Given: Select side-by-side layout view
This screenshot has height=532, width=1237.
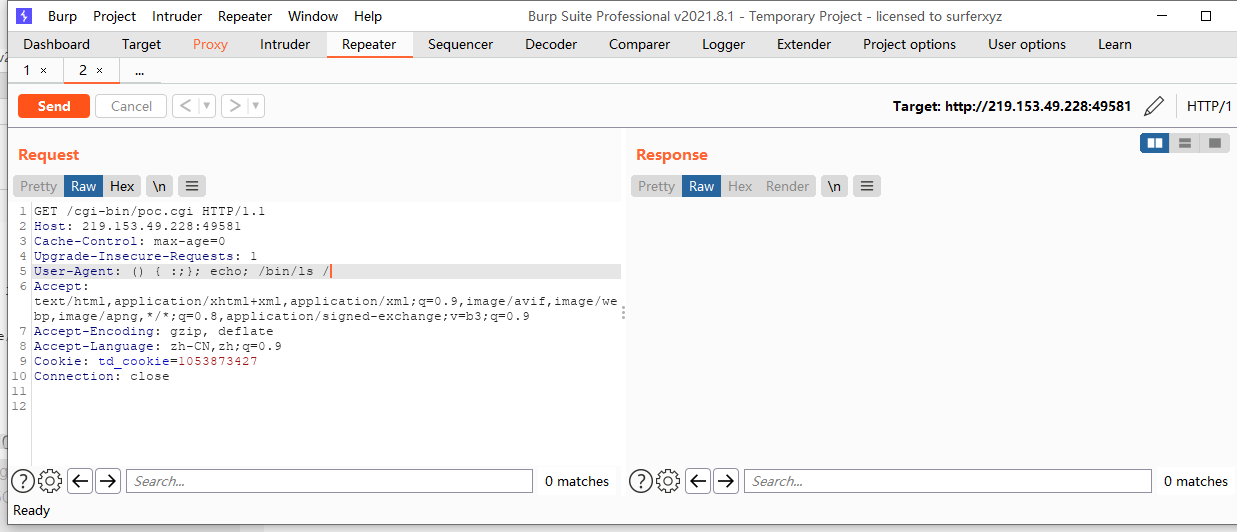Looking at the screenshot, I should click(x=1155, y=143).
